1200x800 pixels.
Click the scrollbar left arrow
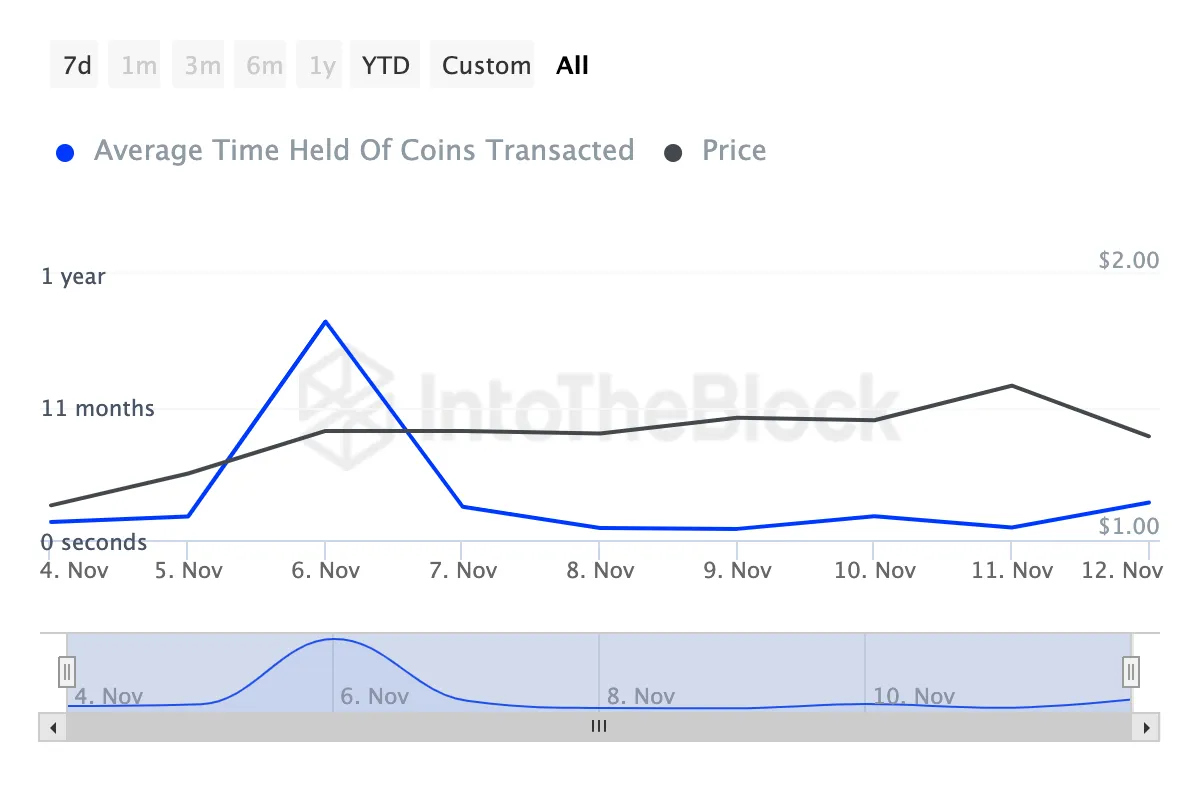click(x=52, y=727)
